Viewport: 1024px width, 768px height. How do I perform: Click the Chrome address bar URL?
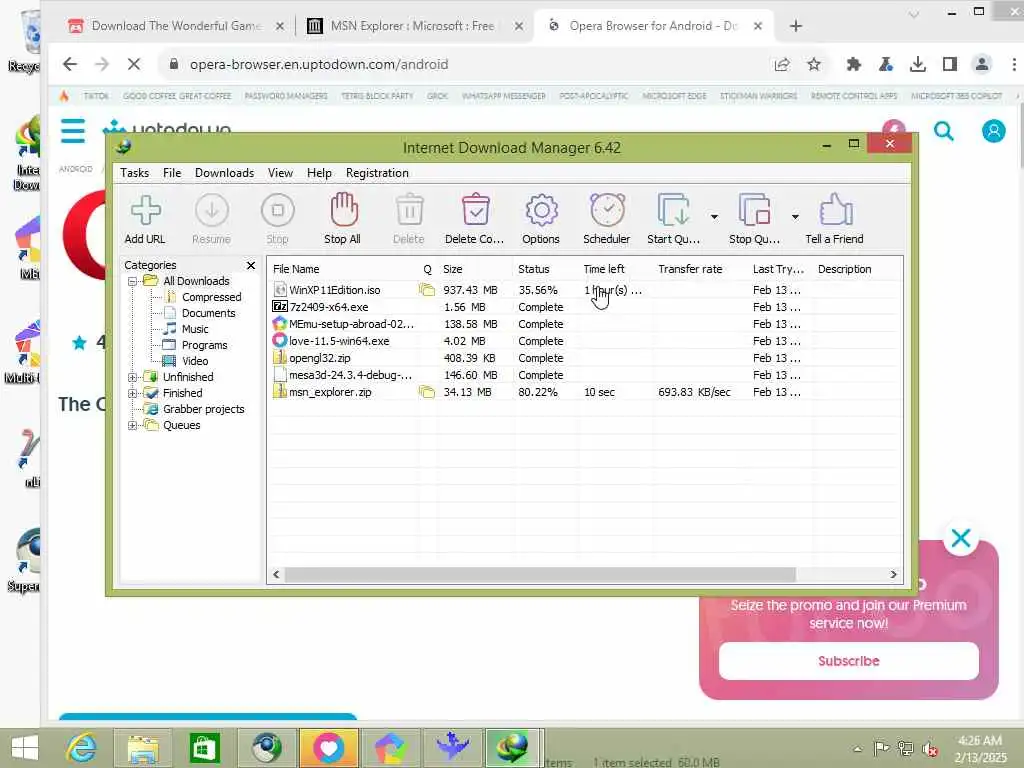point(319,64)
